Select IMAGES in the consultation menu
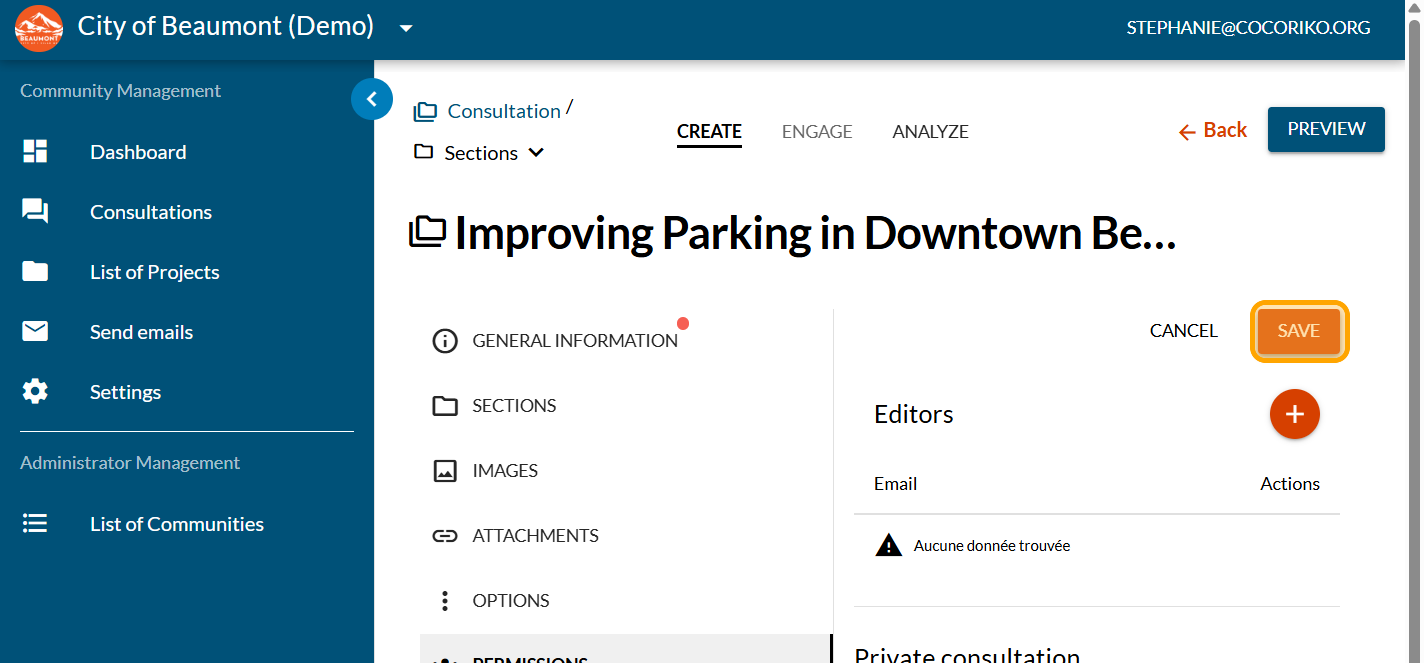This screenshot has width=1424, height=663. pos(504,471)
